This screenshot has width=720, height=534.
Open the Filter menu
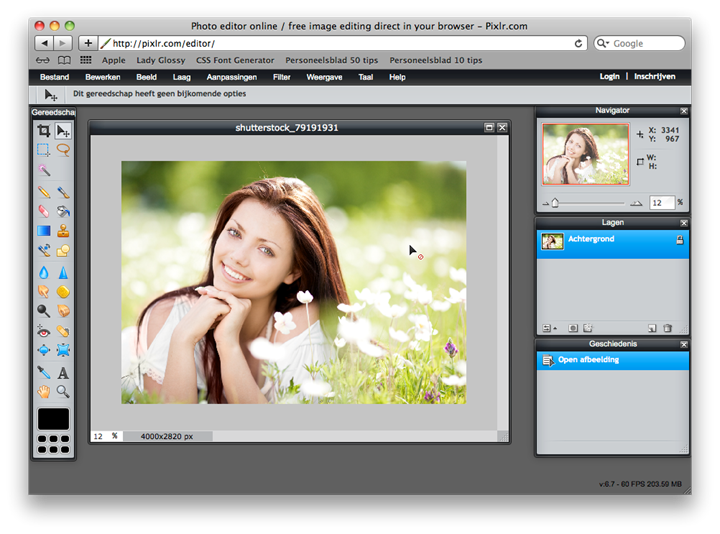282,77
